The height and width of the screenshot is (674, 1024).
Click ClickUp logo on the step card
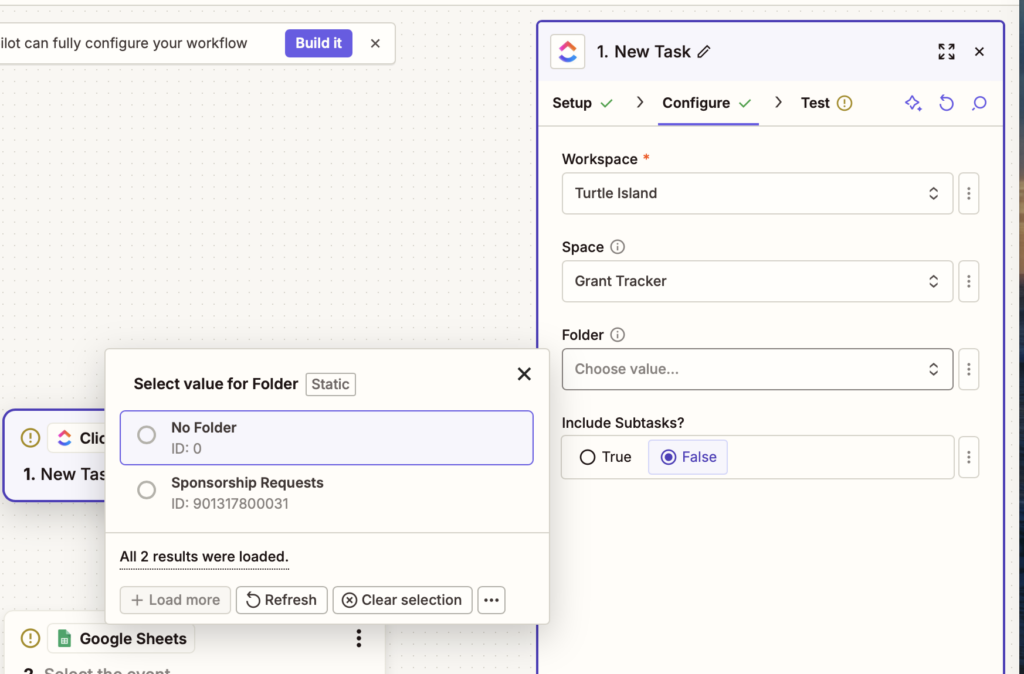click(x=64, y=438)
